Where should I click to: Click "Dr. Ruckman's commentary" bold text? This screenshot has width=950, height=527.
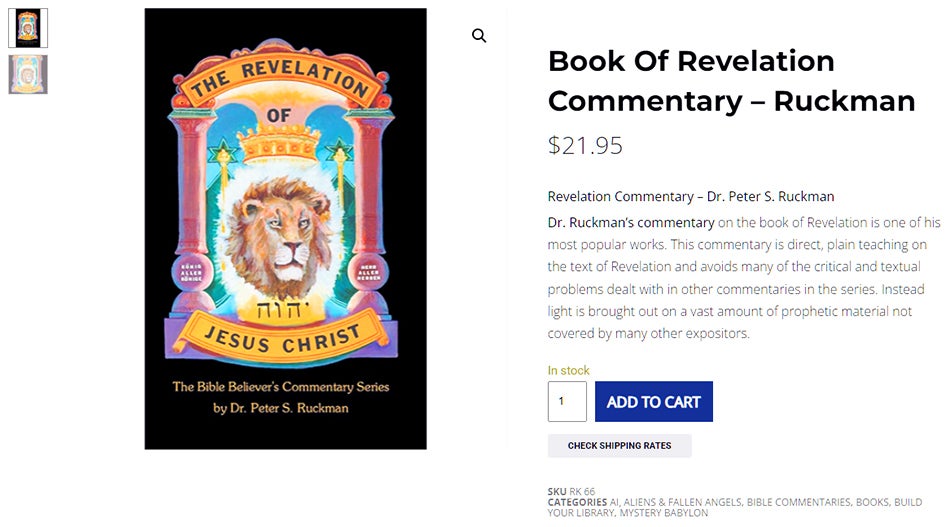pyautogui.click(x=631, y=222)
